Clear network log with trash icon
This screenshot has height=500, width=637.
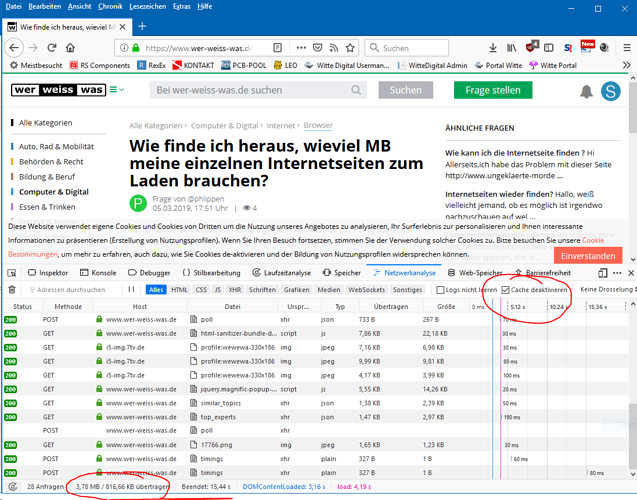coord(12,290)
